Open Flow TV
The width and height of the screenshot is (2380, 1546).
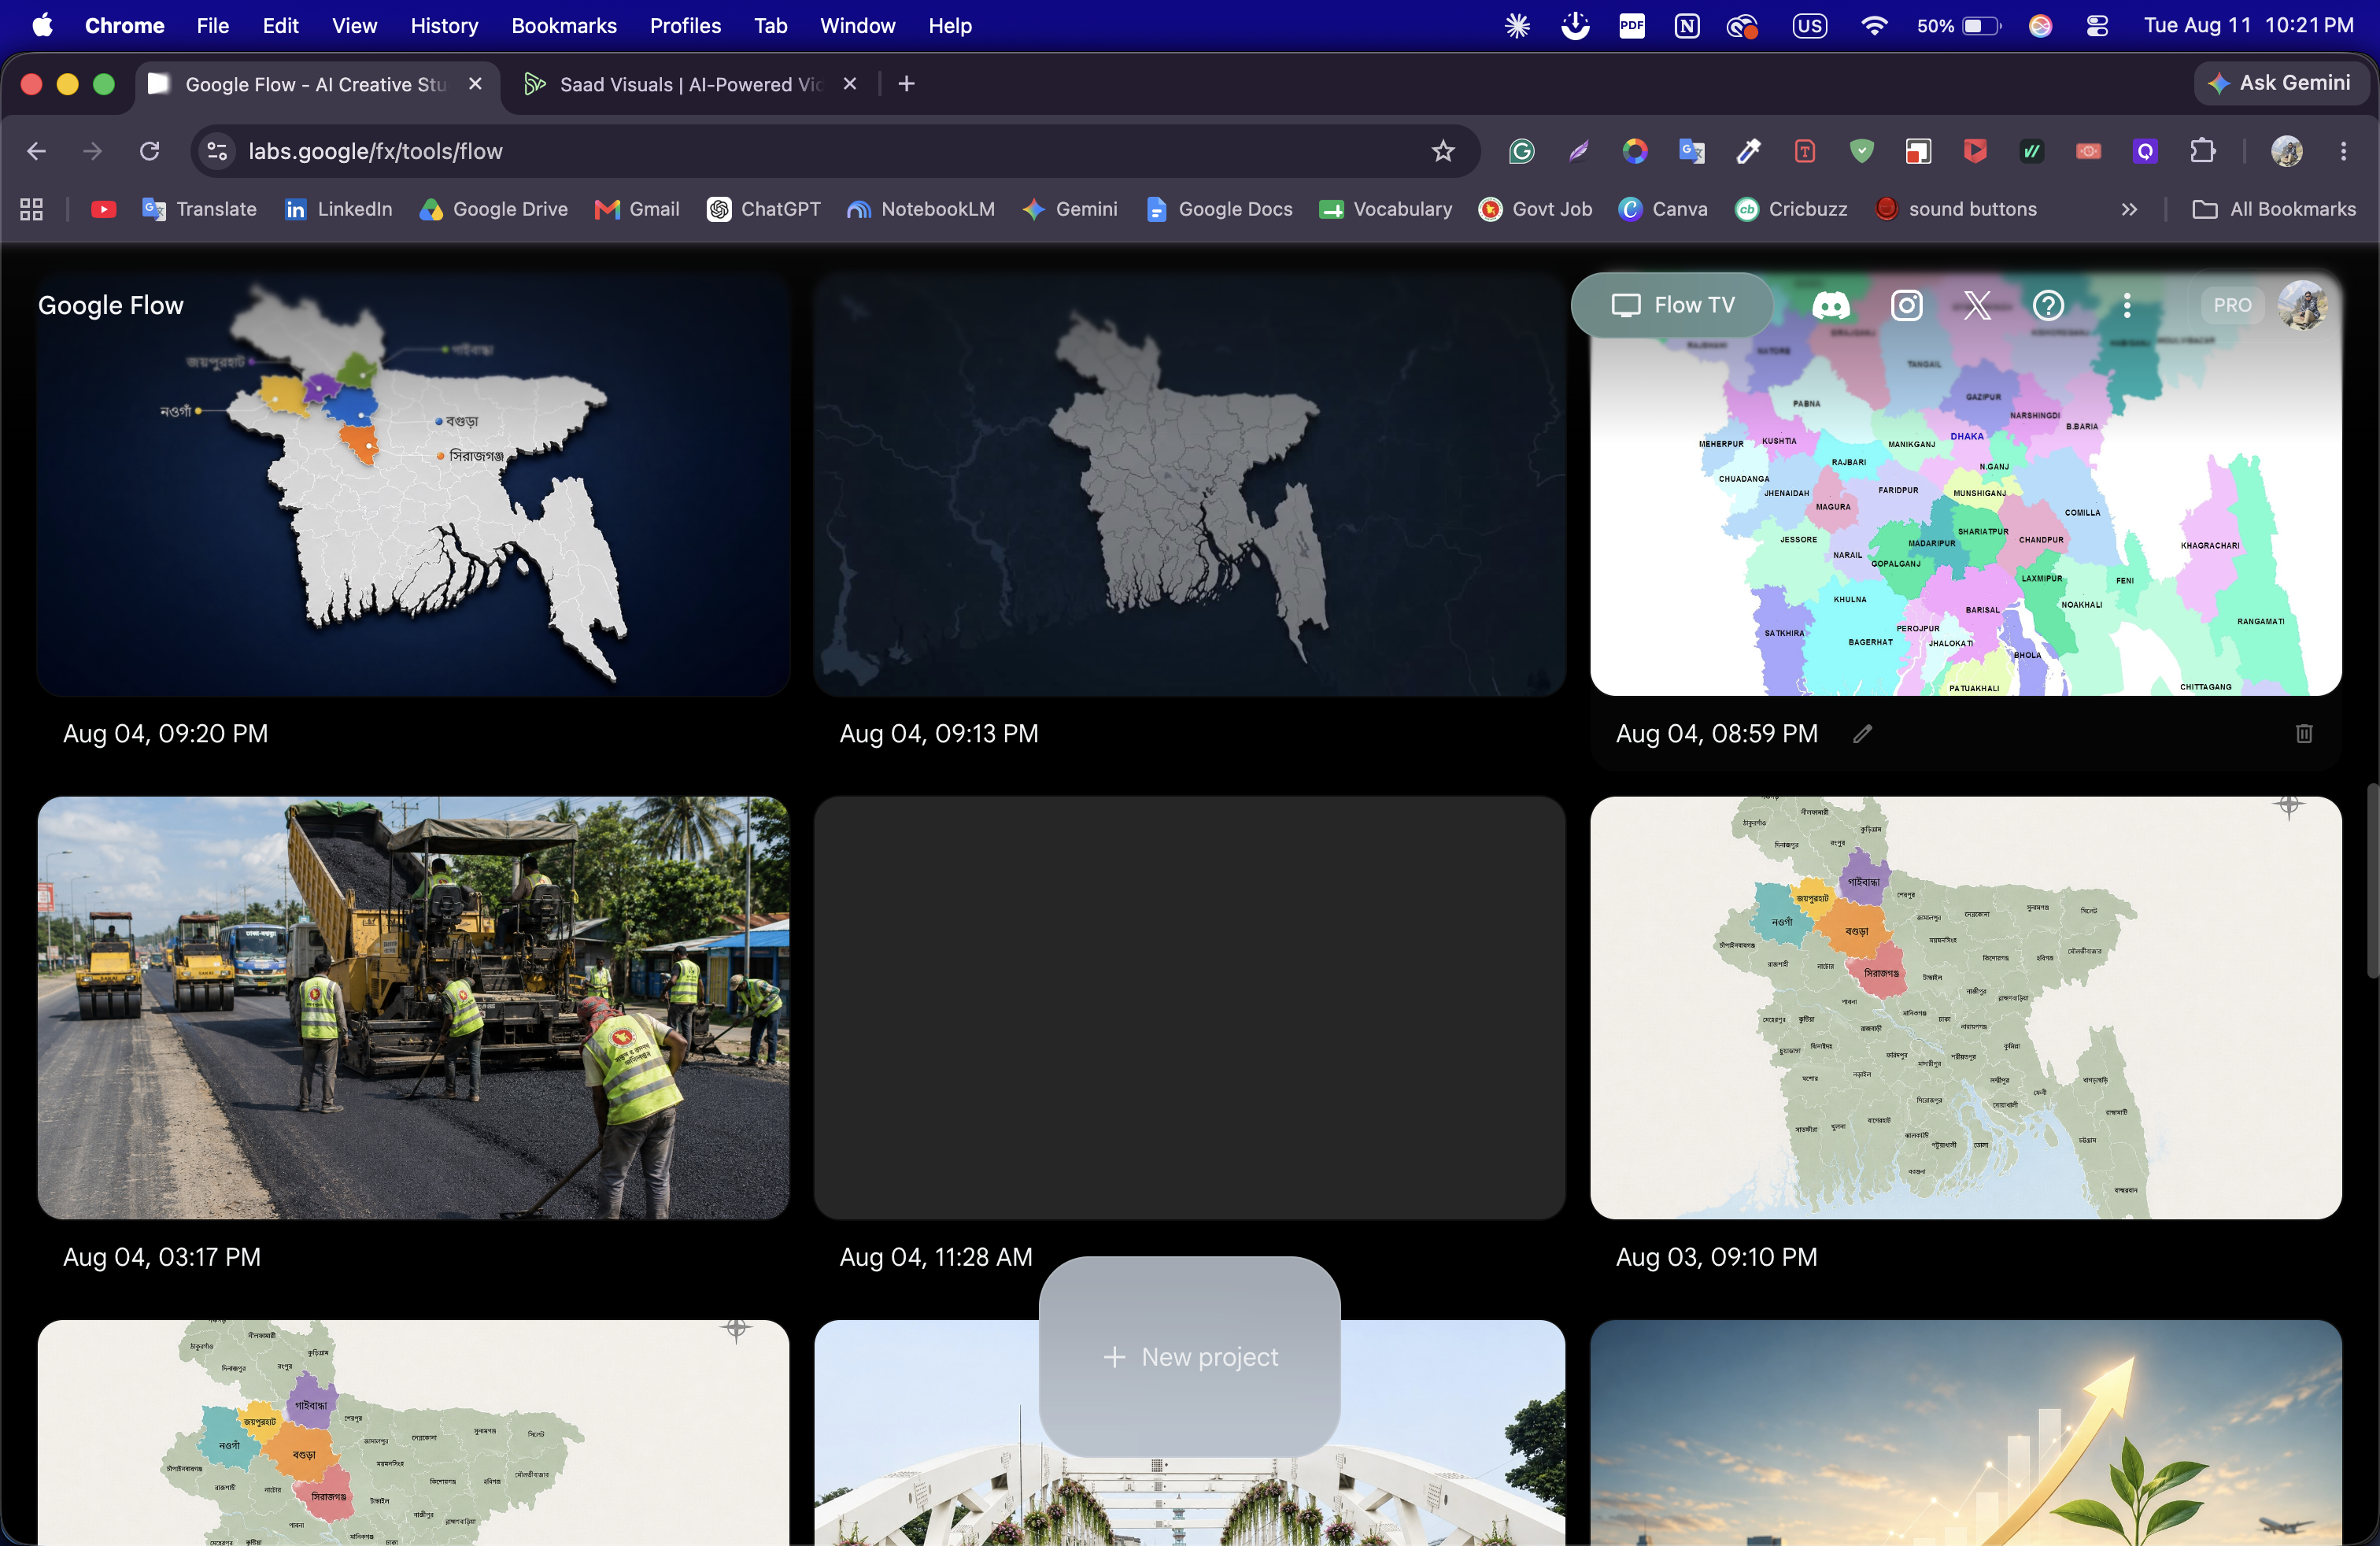tap(1672, 305)
